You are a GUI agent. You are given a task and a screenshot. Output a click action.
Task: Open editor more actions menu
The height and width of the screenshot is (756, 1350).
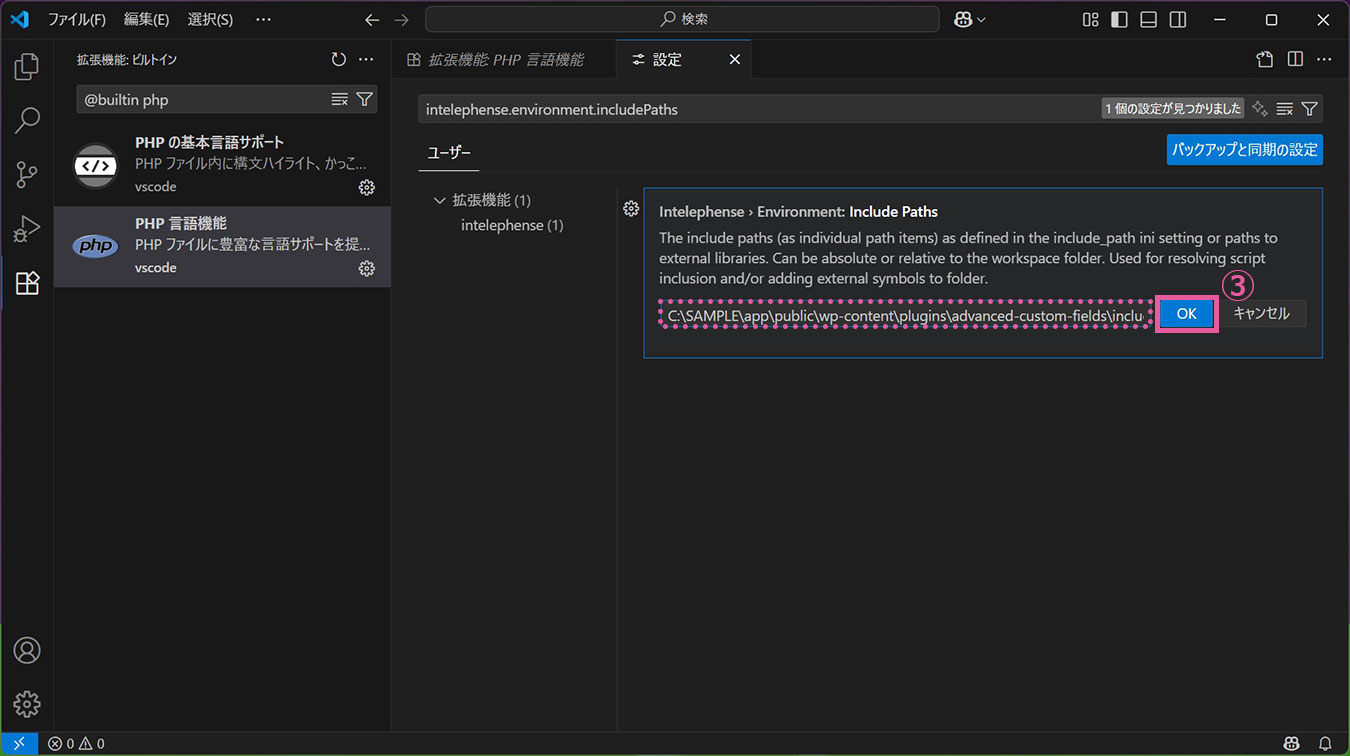(x=1324, y=59)
